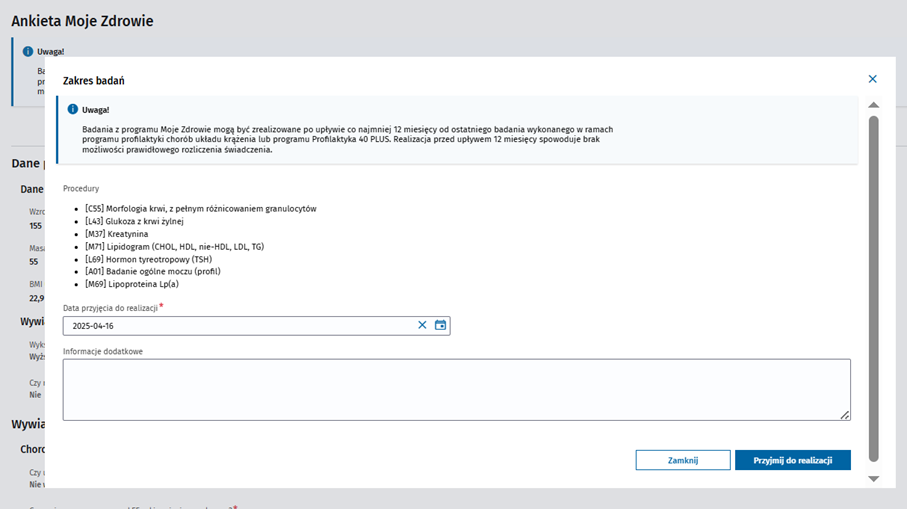This screenshot has width=907, height=509.
Task: Click the Przyjmij do realizacji button
Action: click(x=792, y=460)
